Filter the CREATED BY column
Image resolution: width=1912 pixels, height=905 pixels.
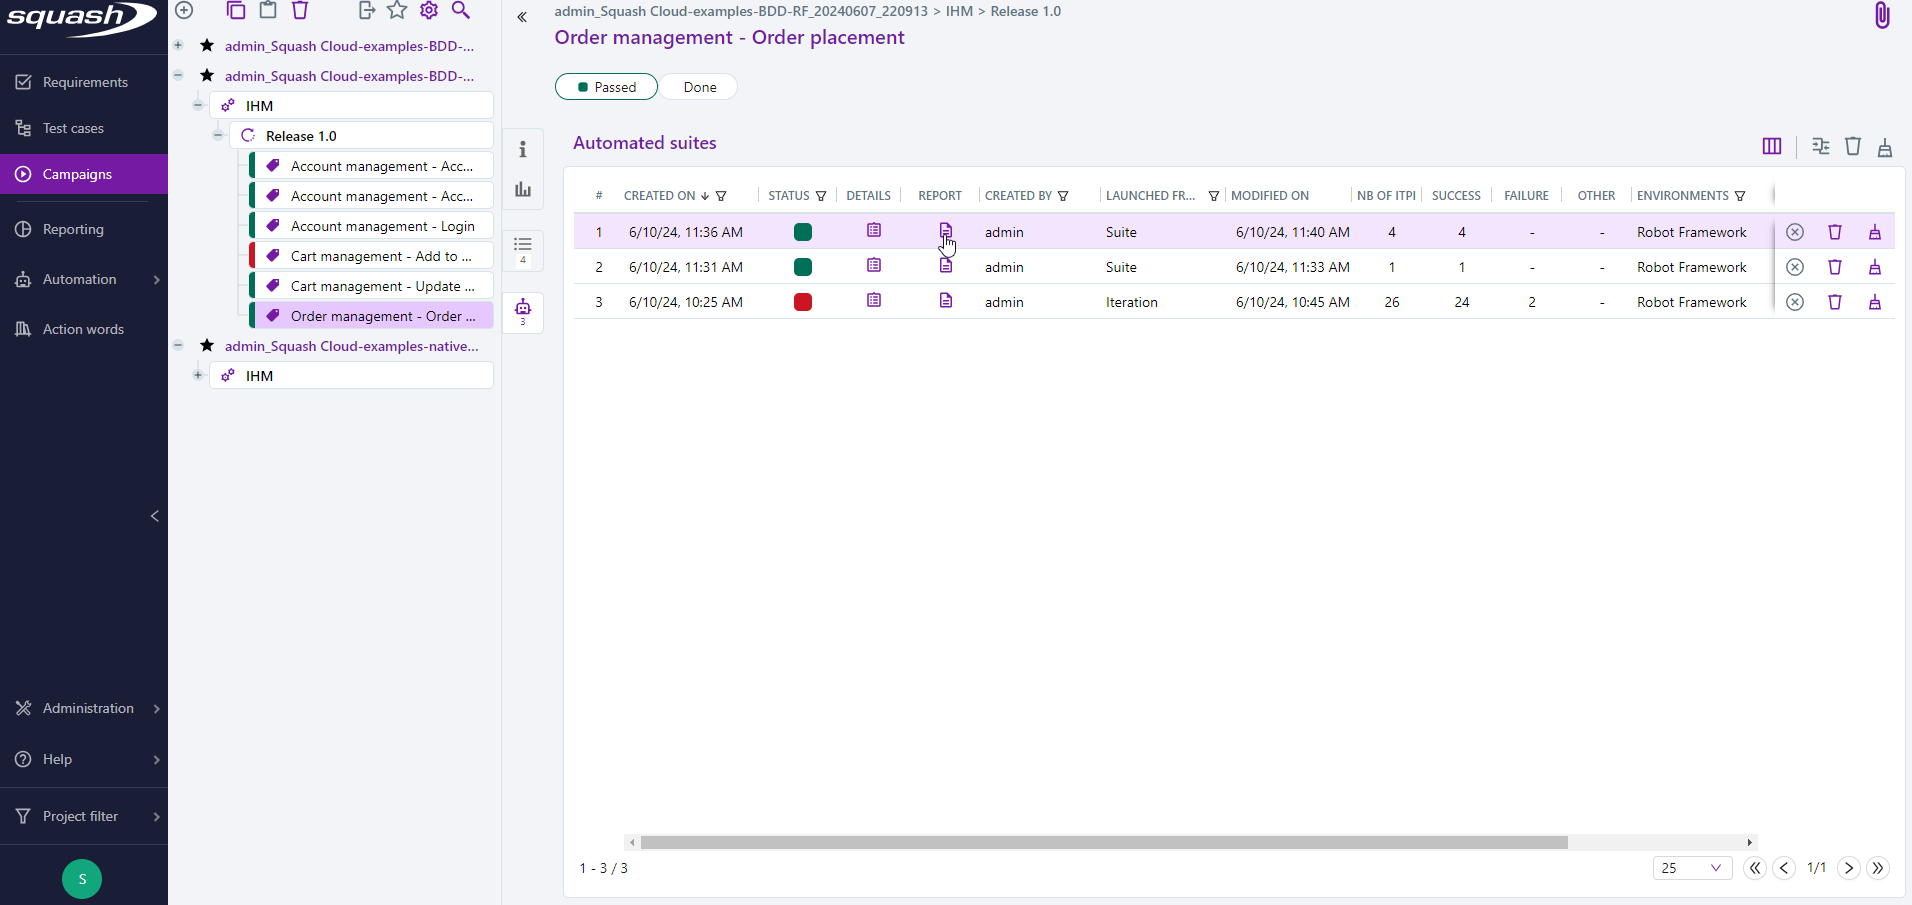point(1063,196)
